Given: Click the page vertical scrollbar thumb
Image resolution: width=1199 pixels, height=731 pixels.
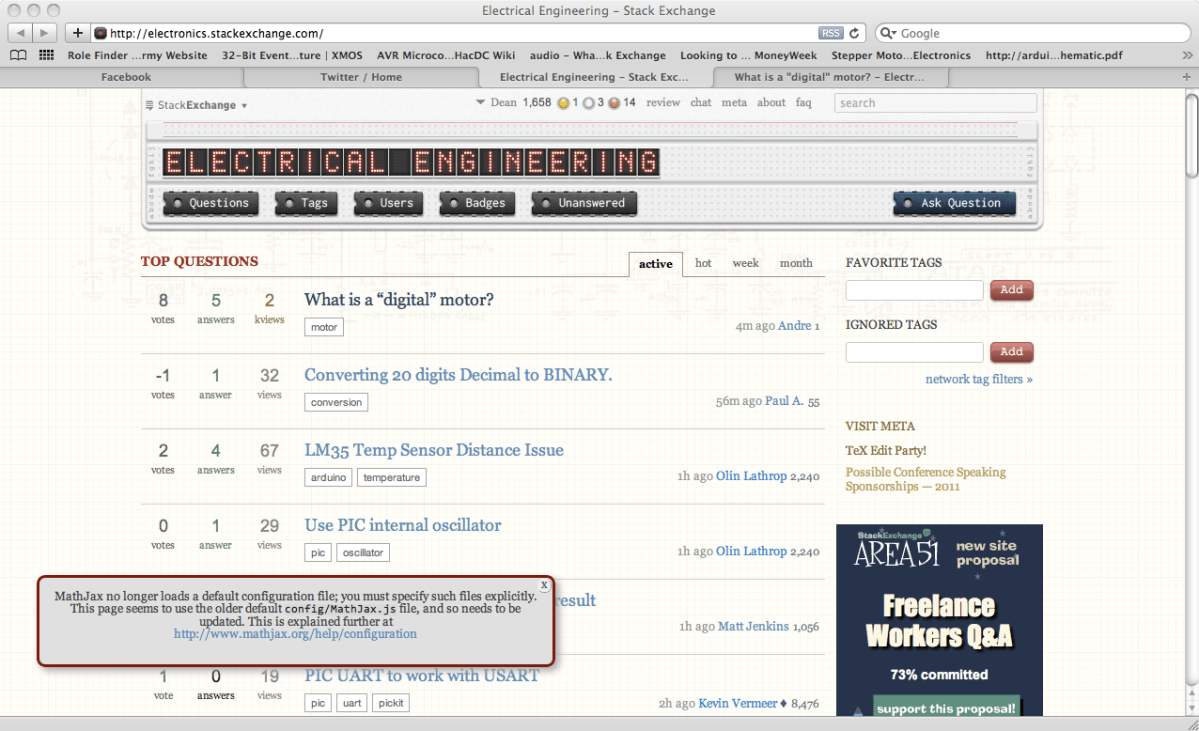Looking at the screenshot, I should pyautogui.click(x=1191, y=135).
